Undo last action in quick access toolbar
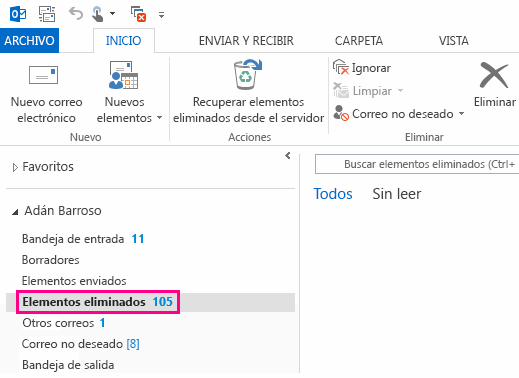Image resolution: width=519 pixels, height=378 pixels. [x=76, y=14]
